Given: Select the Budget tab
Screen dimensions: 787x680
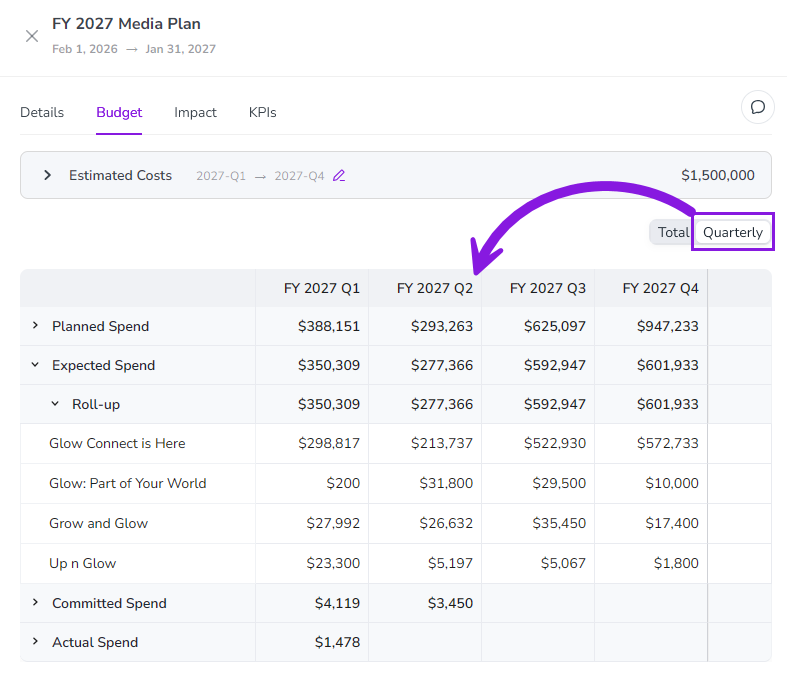Looking at the screenshot, I should [119, 112].
